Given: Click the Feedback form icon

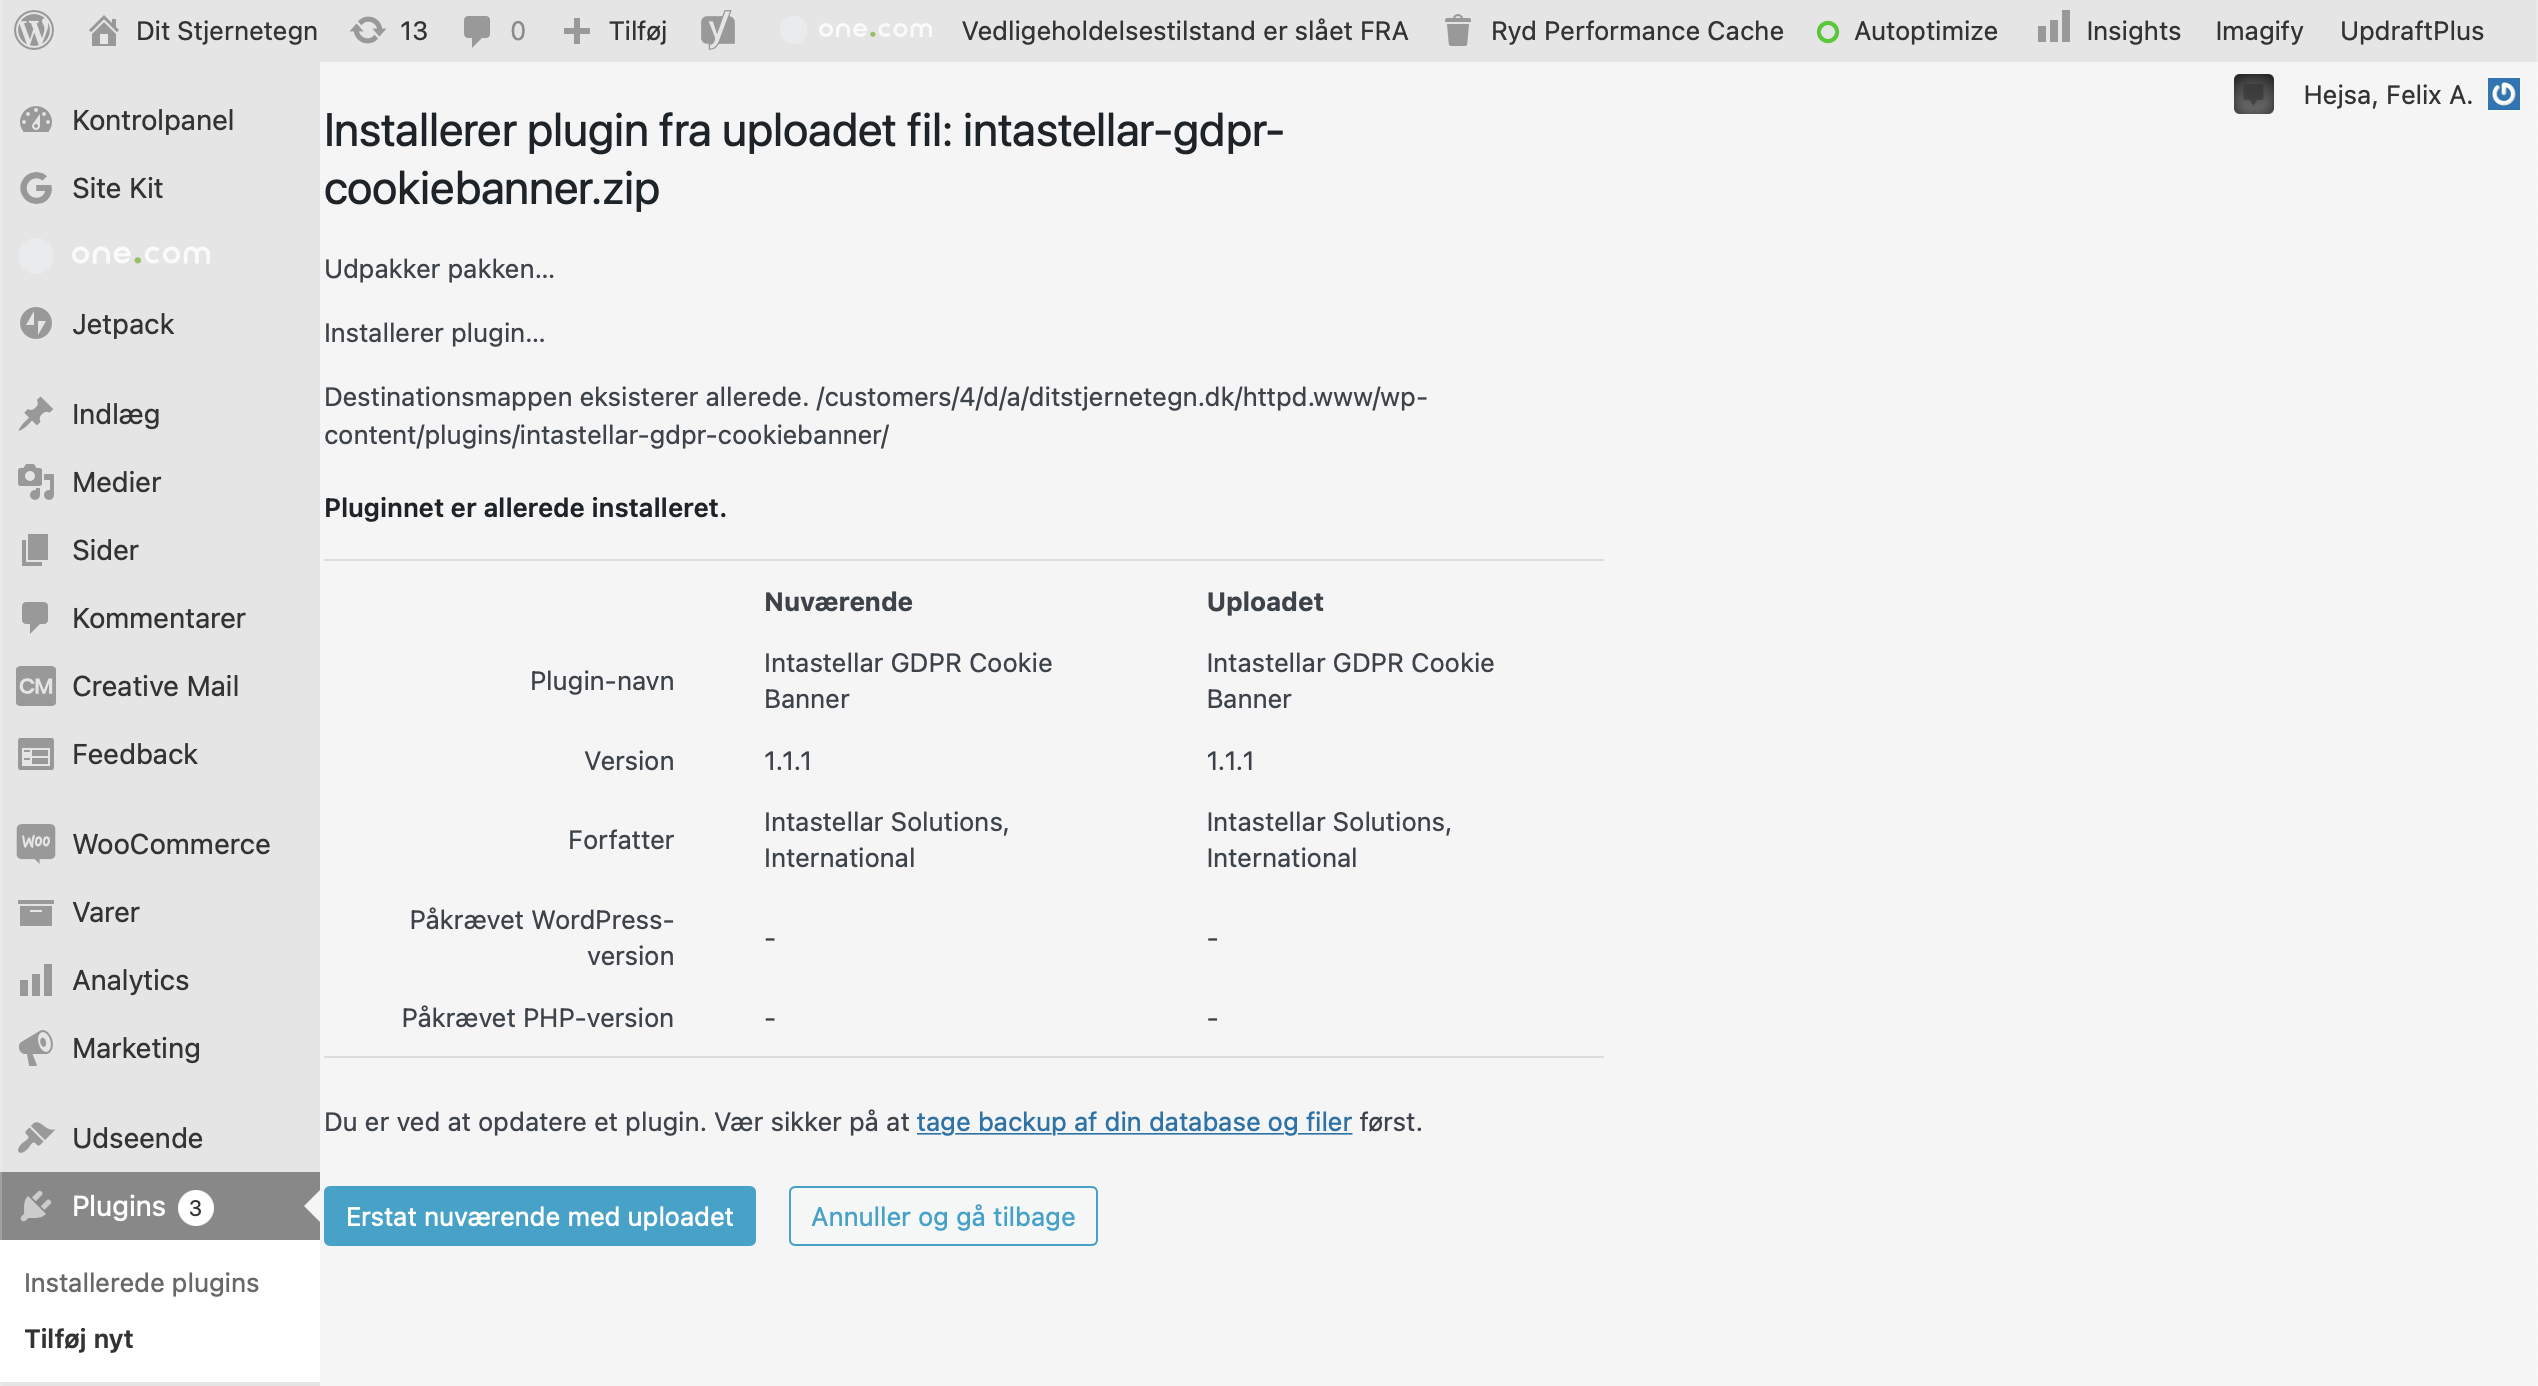Looking at the screenshot, I should pyautogui.click(x=36, y=754).
